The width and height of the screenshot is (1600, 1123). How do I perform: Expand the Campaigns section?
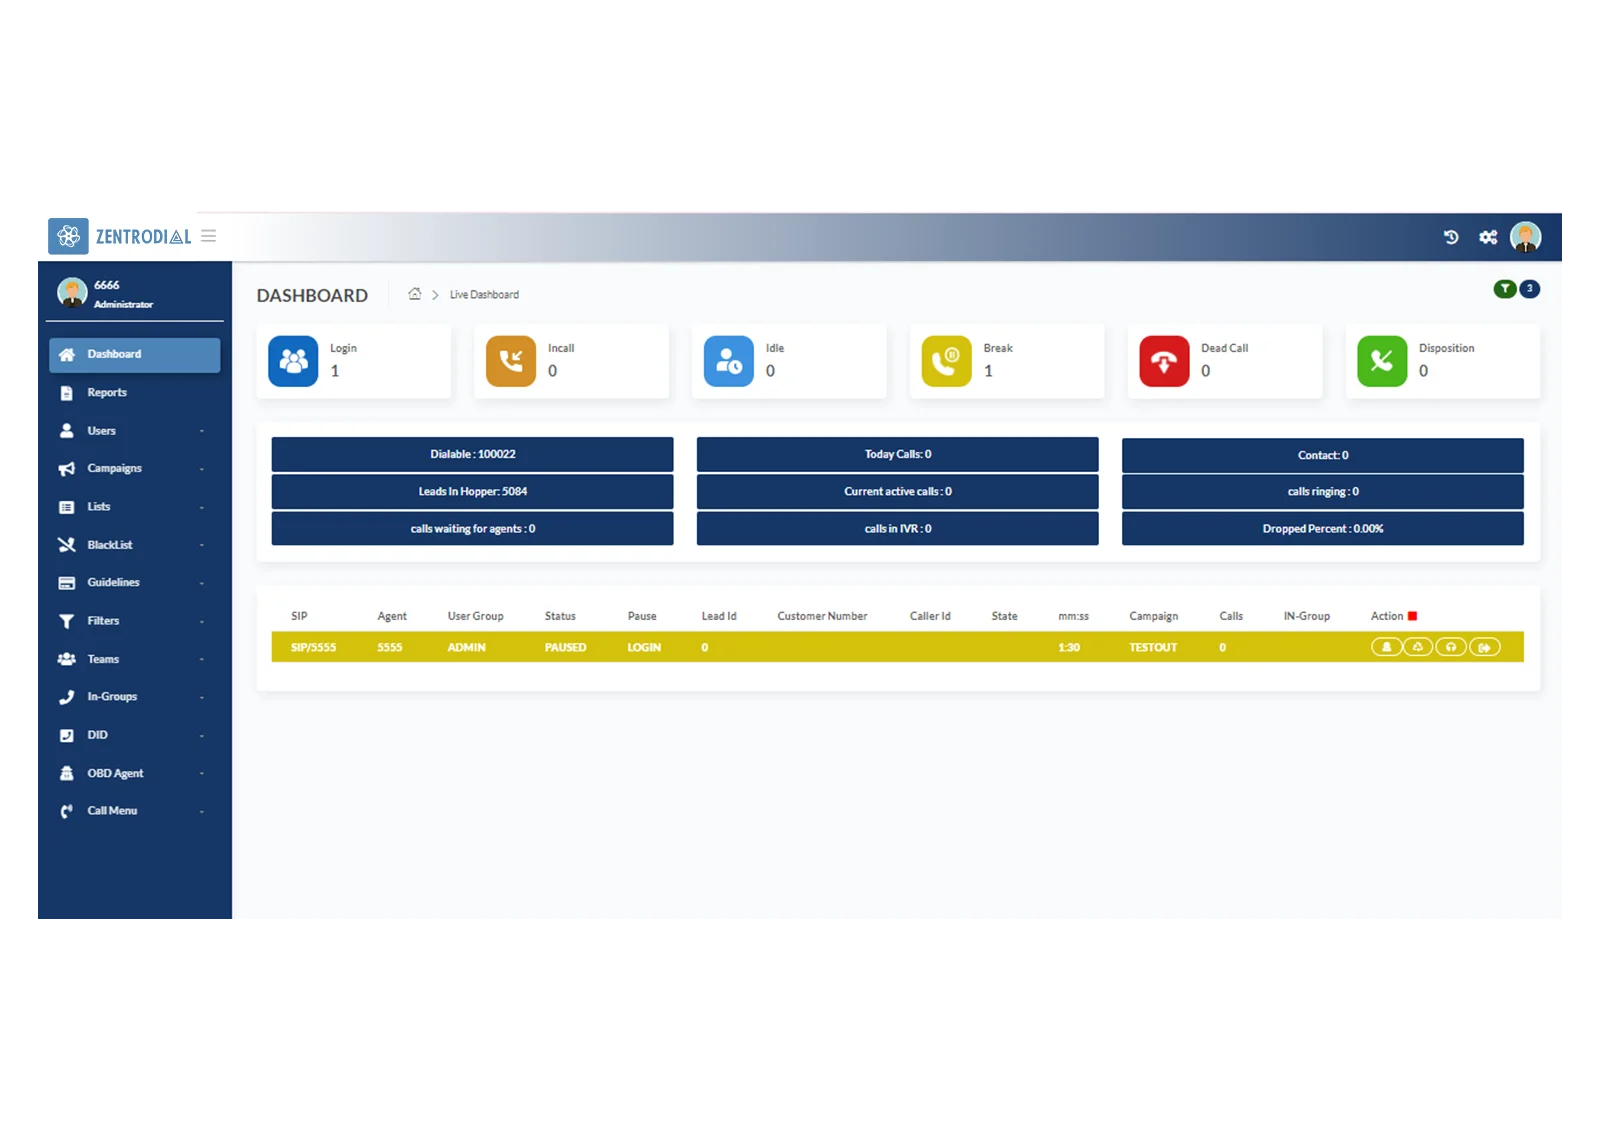[113, 468]
